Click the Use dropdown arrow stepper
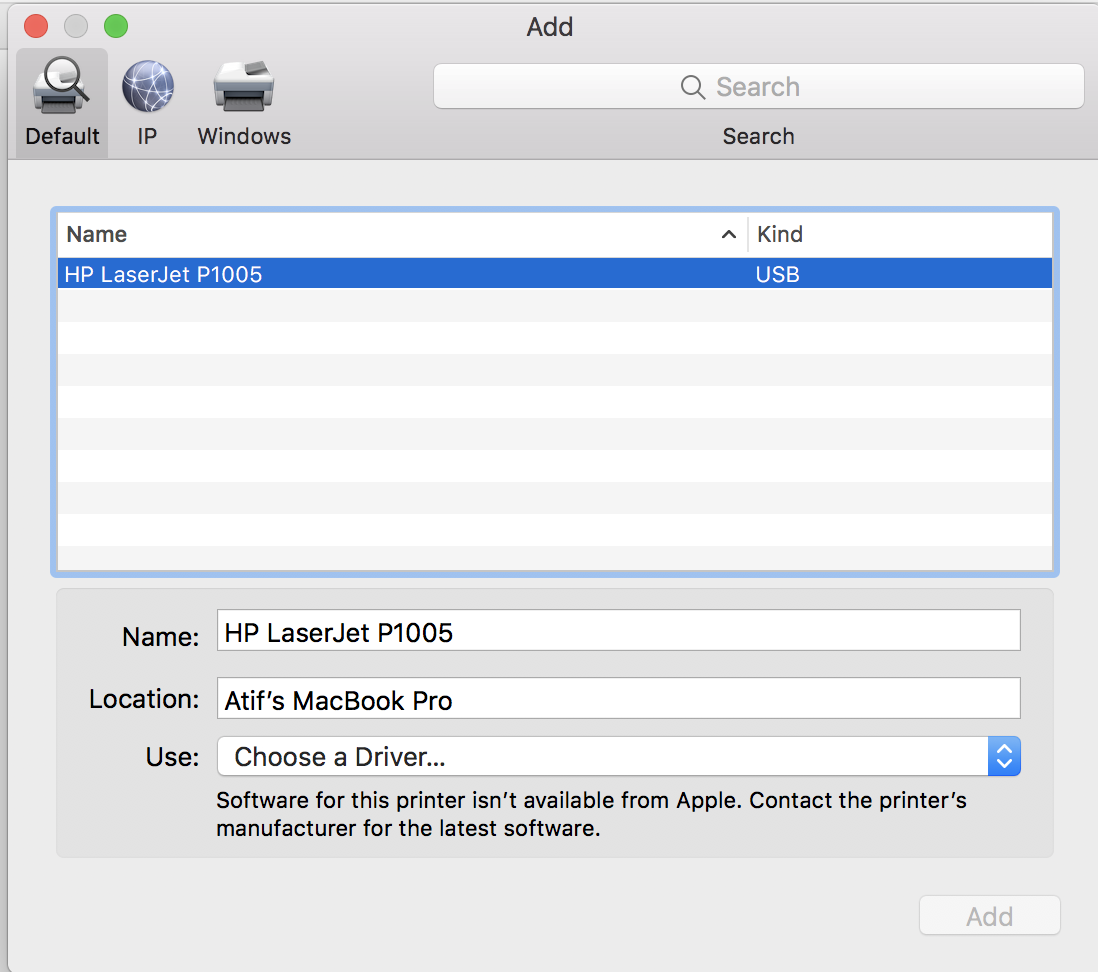The image size is (1098, 972). (1004, 756)
